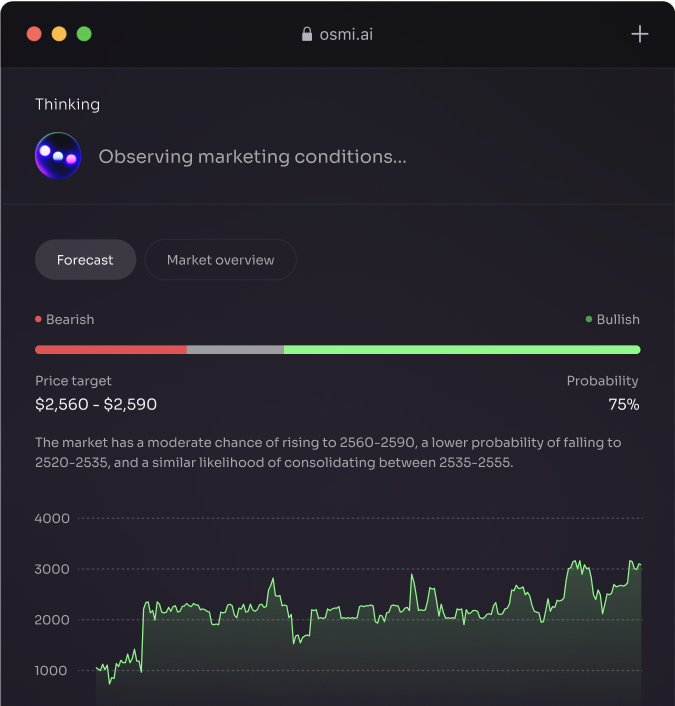Click the red close window button
This screenshot has height=706, width=675.
click(34, 34)
